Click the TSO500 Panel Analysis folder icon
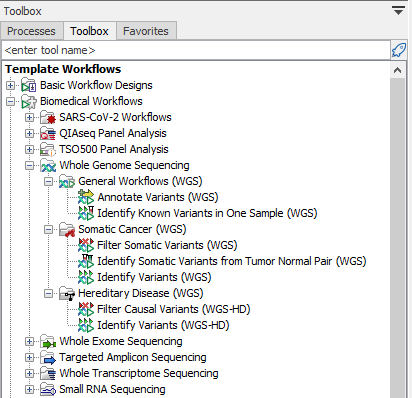Viewport: 412px width, 398px height. click(x=48, y=149)
